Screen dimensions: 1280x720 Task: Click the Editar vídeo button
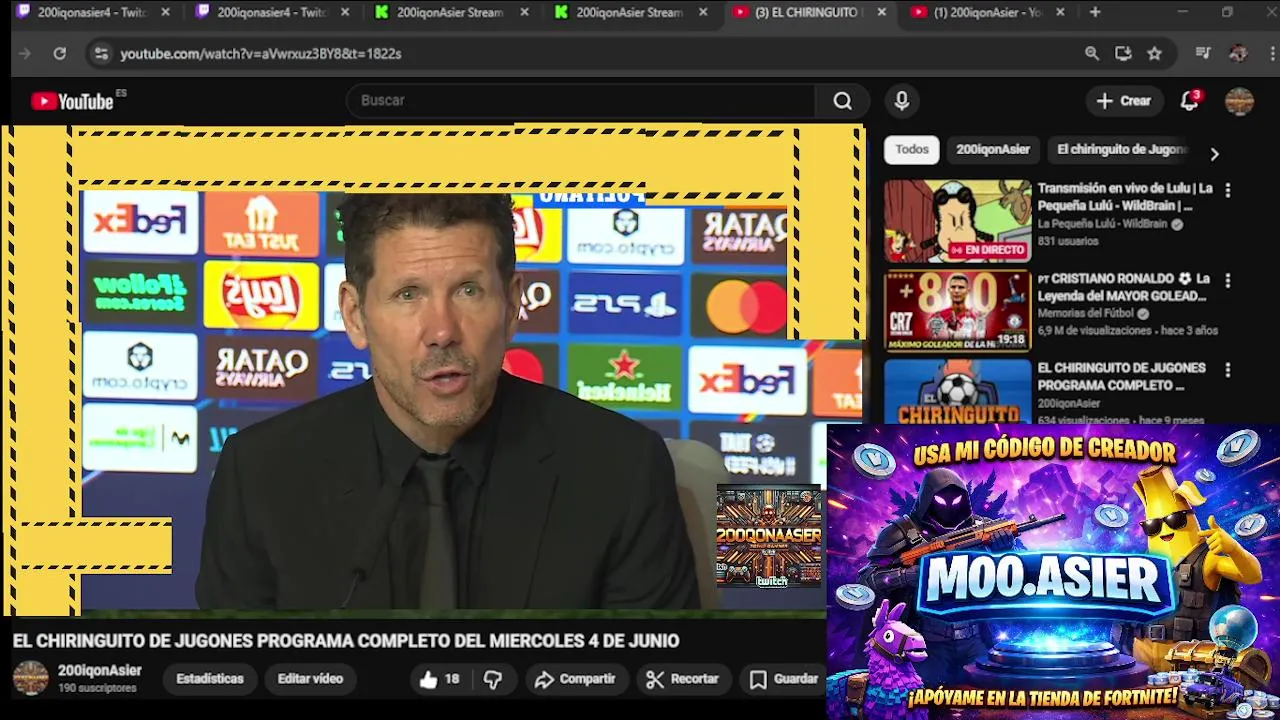[x=310, y=679]
